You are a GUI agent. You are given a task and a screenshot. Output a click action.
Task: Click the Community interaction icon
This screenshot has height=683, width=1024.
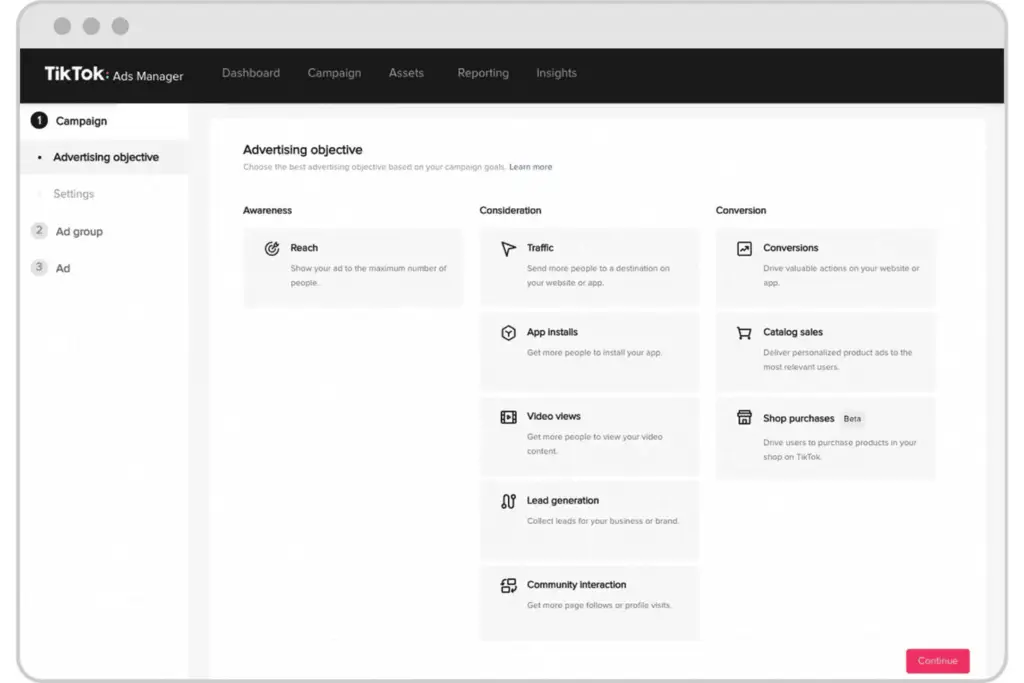pos(508,586)
